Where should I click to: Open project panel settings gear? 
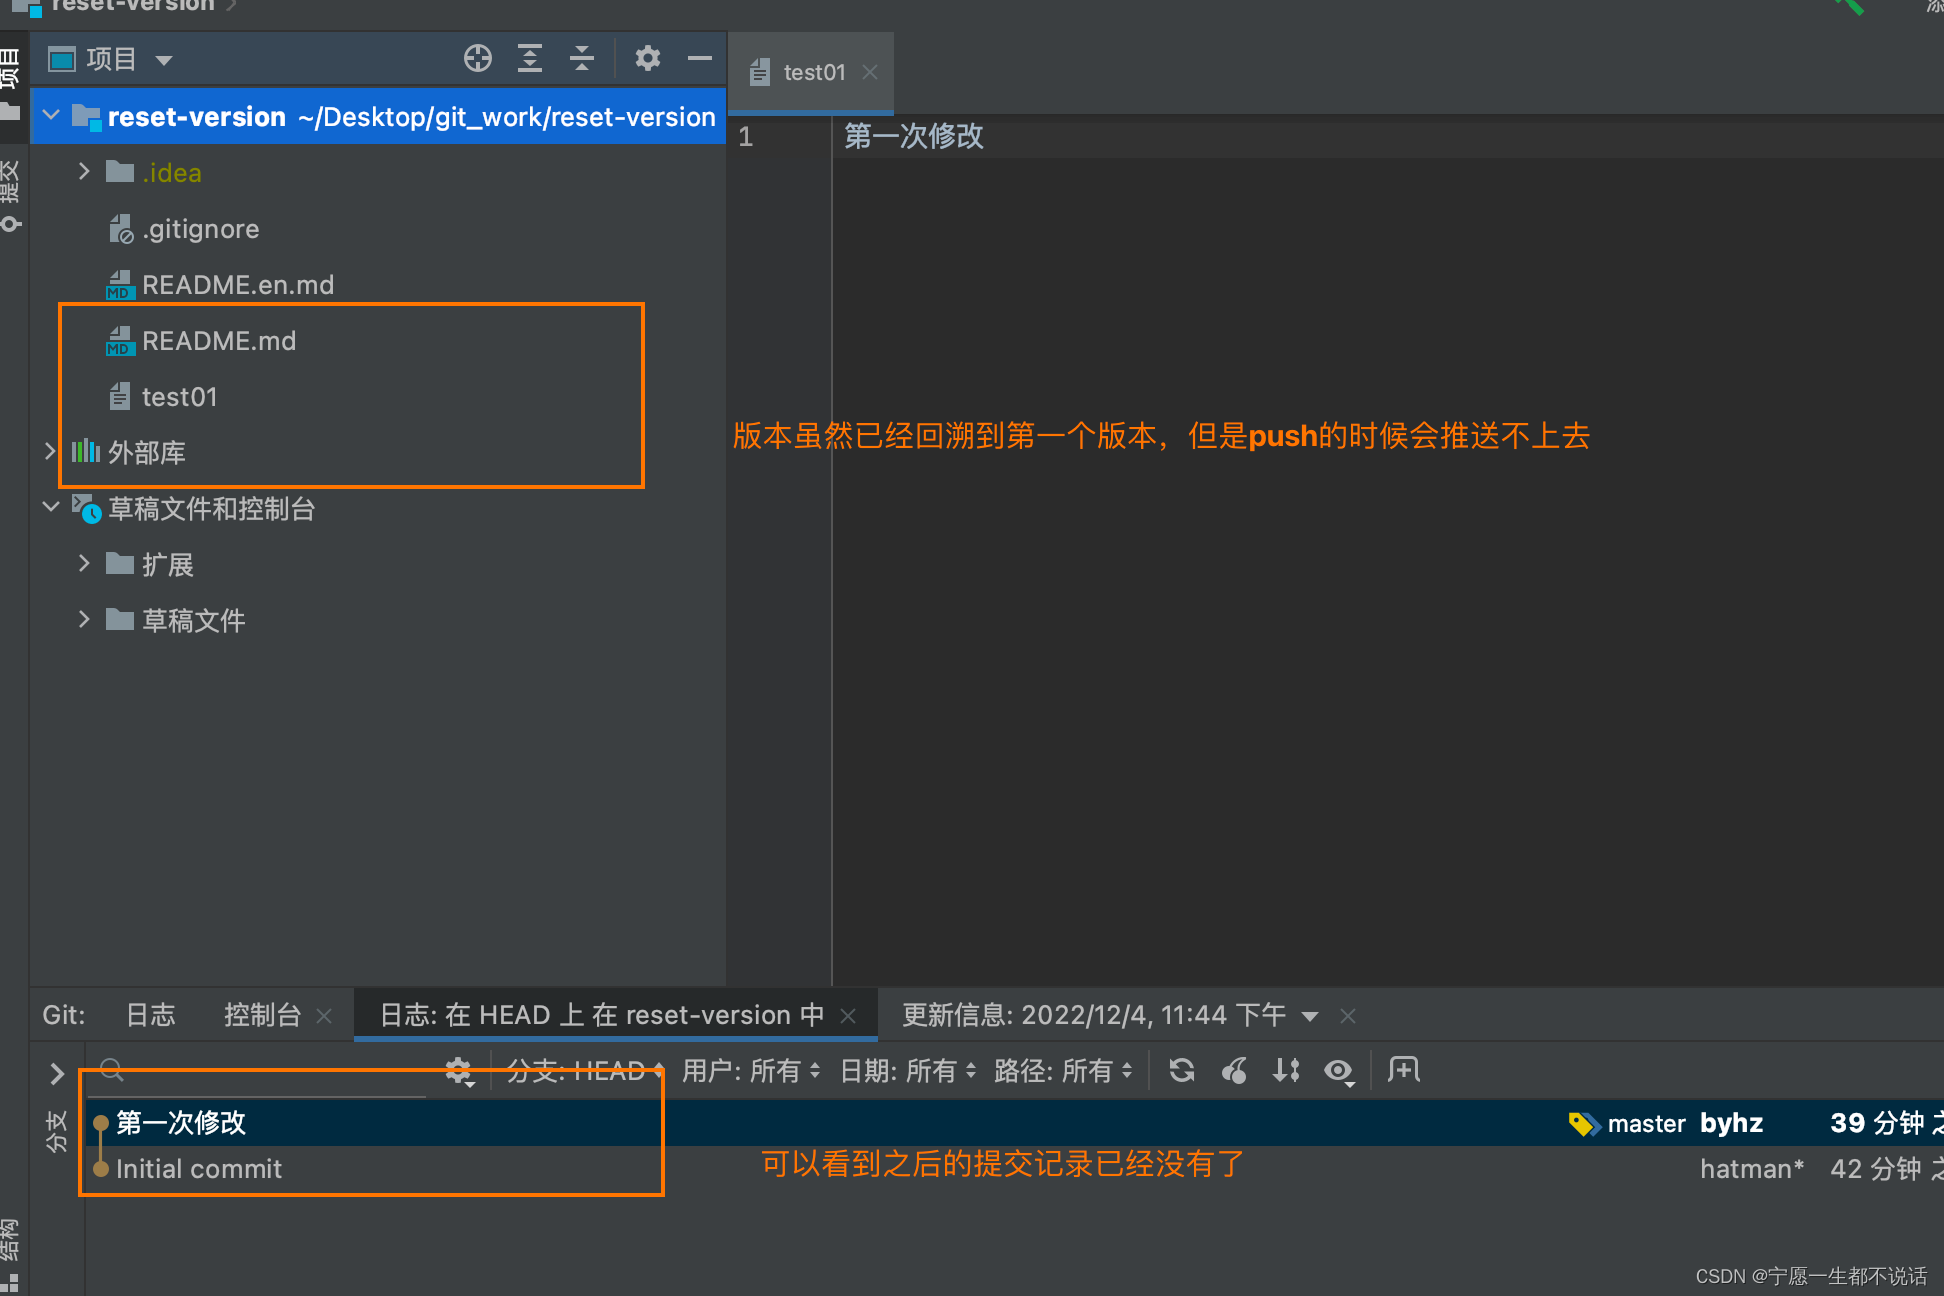(648, 59)
